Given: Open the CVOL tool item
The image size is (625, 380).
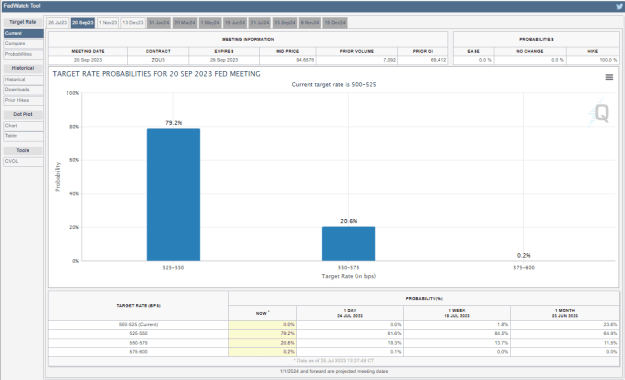Looking at the screenshot, I should [x=24, y=161].
